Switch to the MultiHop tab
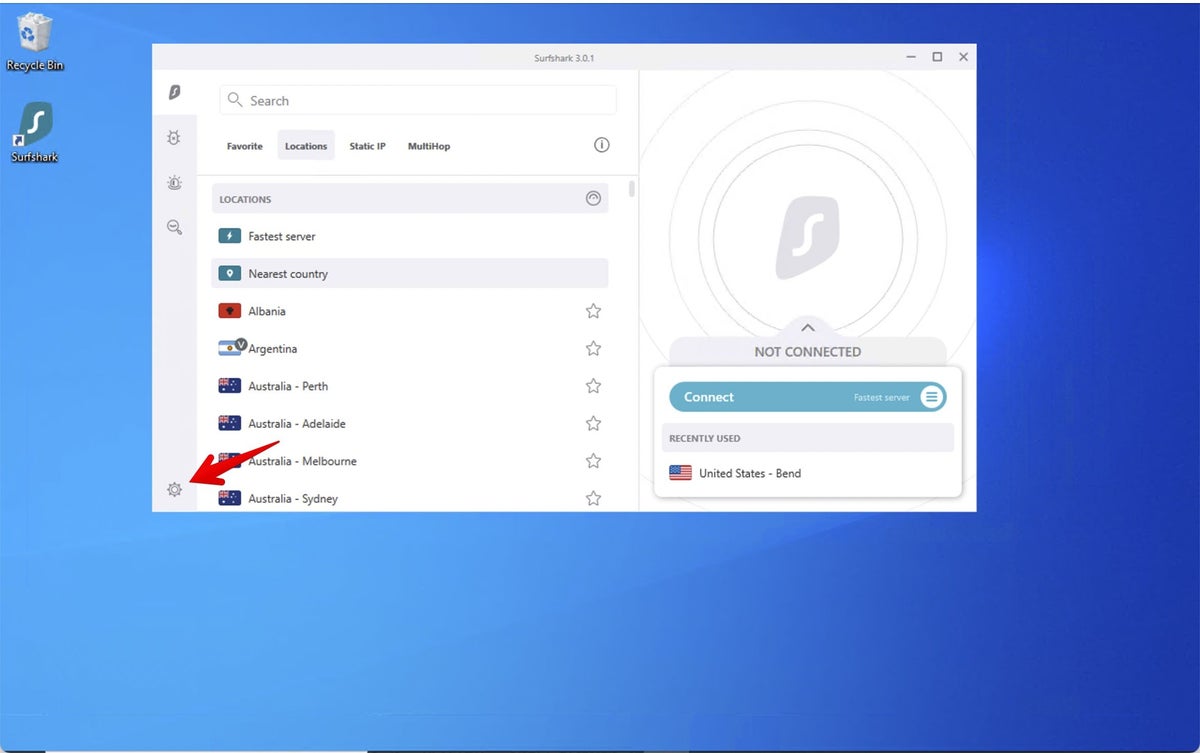This screenshot has width=1200, height=753. pyautogui.click(x=429, y=146)
